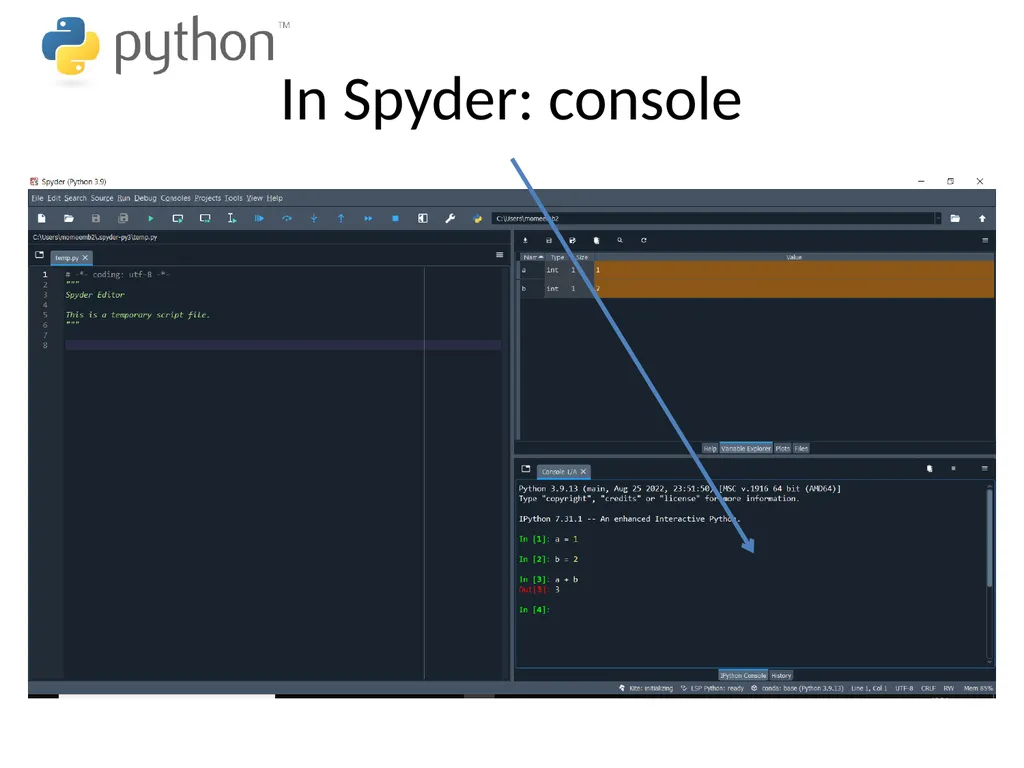Open the Tools menu
The height and width of the screenshot is (768, 1024).
[233, 199]
